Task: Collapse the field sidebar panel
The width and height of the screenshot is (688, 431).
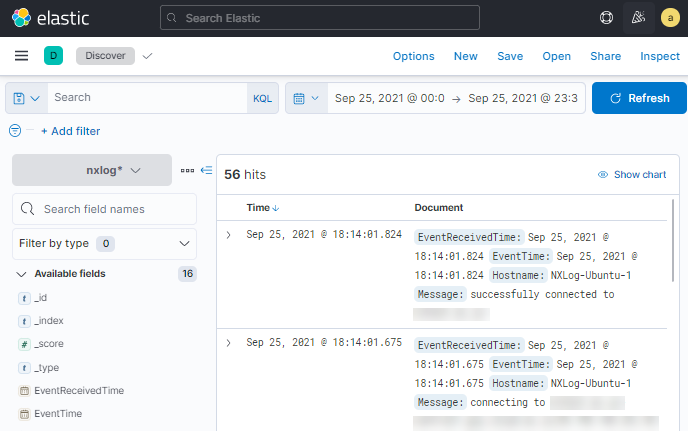Action: 207,170
